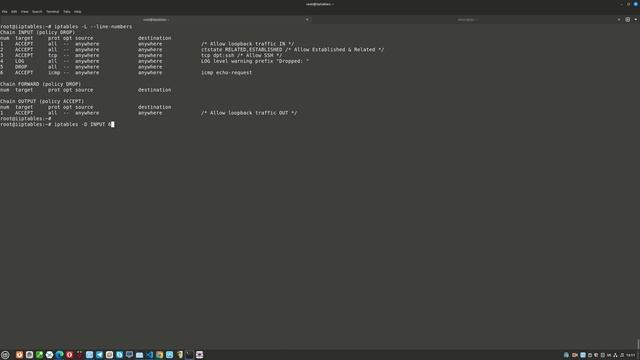The image size is (640, 360).
Task: Add a new terminal tab
Action: pos(628,20)
